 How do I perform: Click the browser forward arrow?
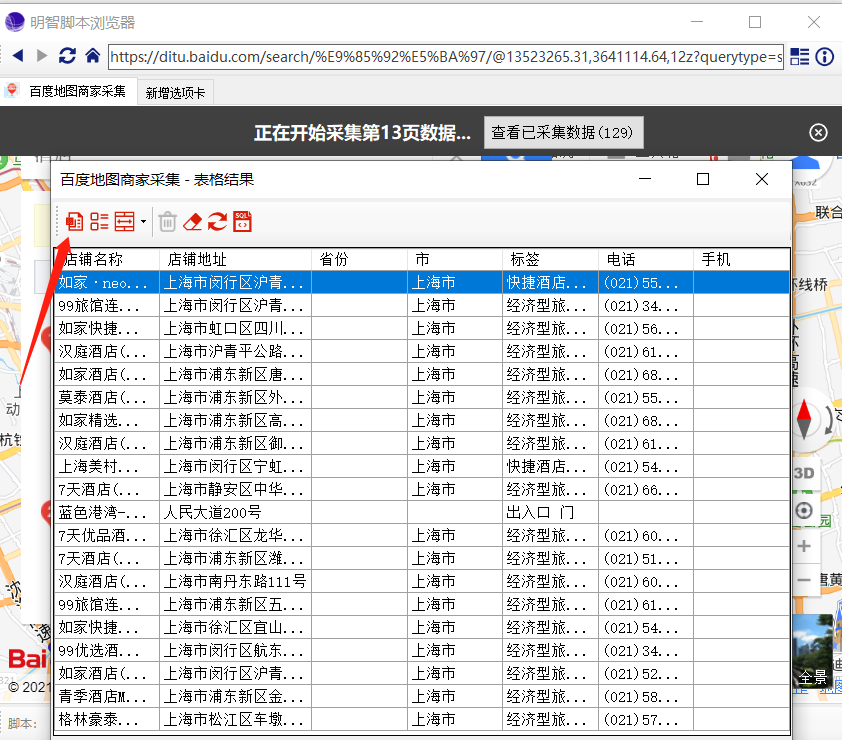pos(42,55)
